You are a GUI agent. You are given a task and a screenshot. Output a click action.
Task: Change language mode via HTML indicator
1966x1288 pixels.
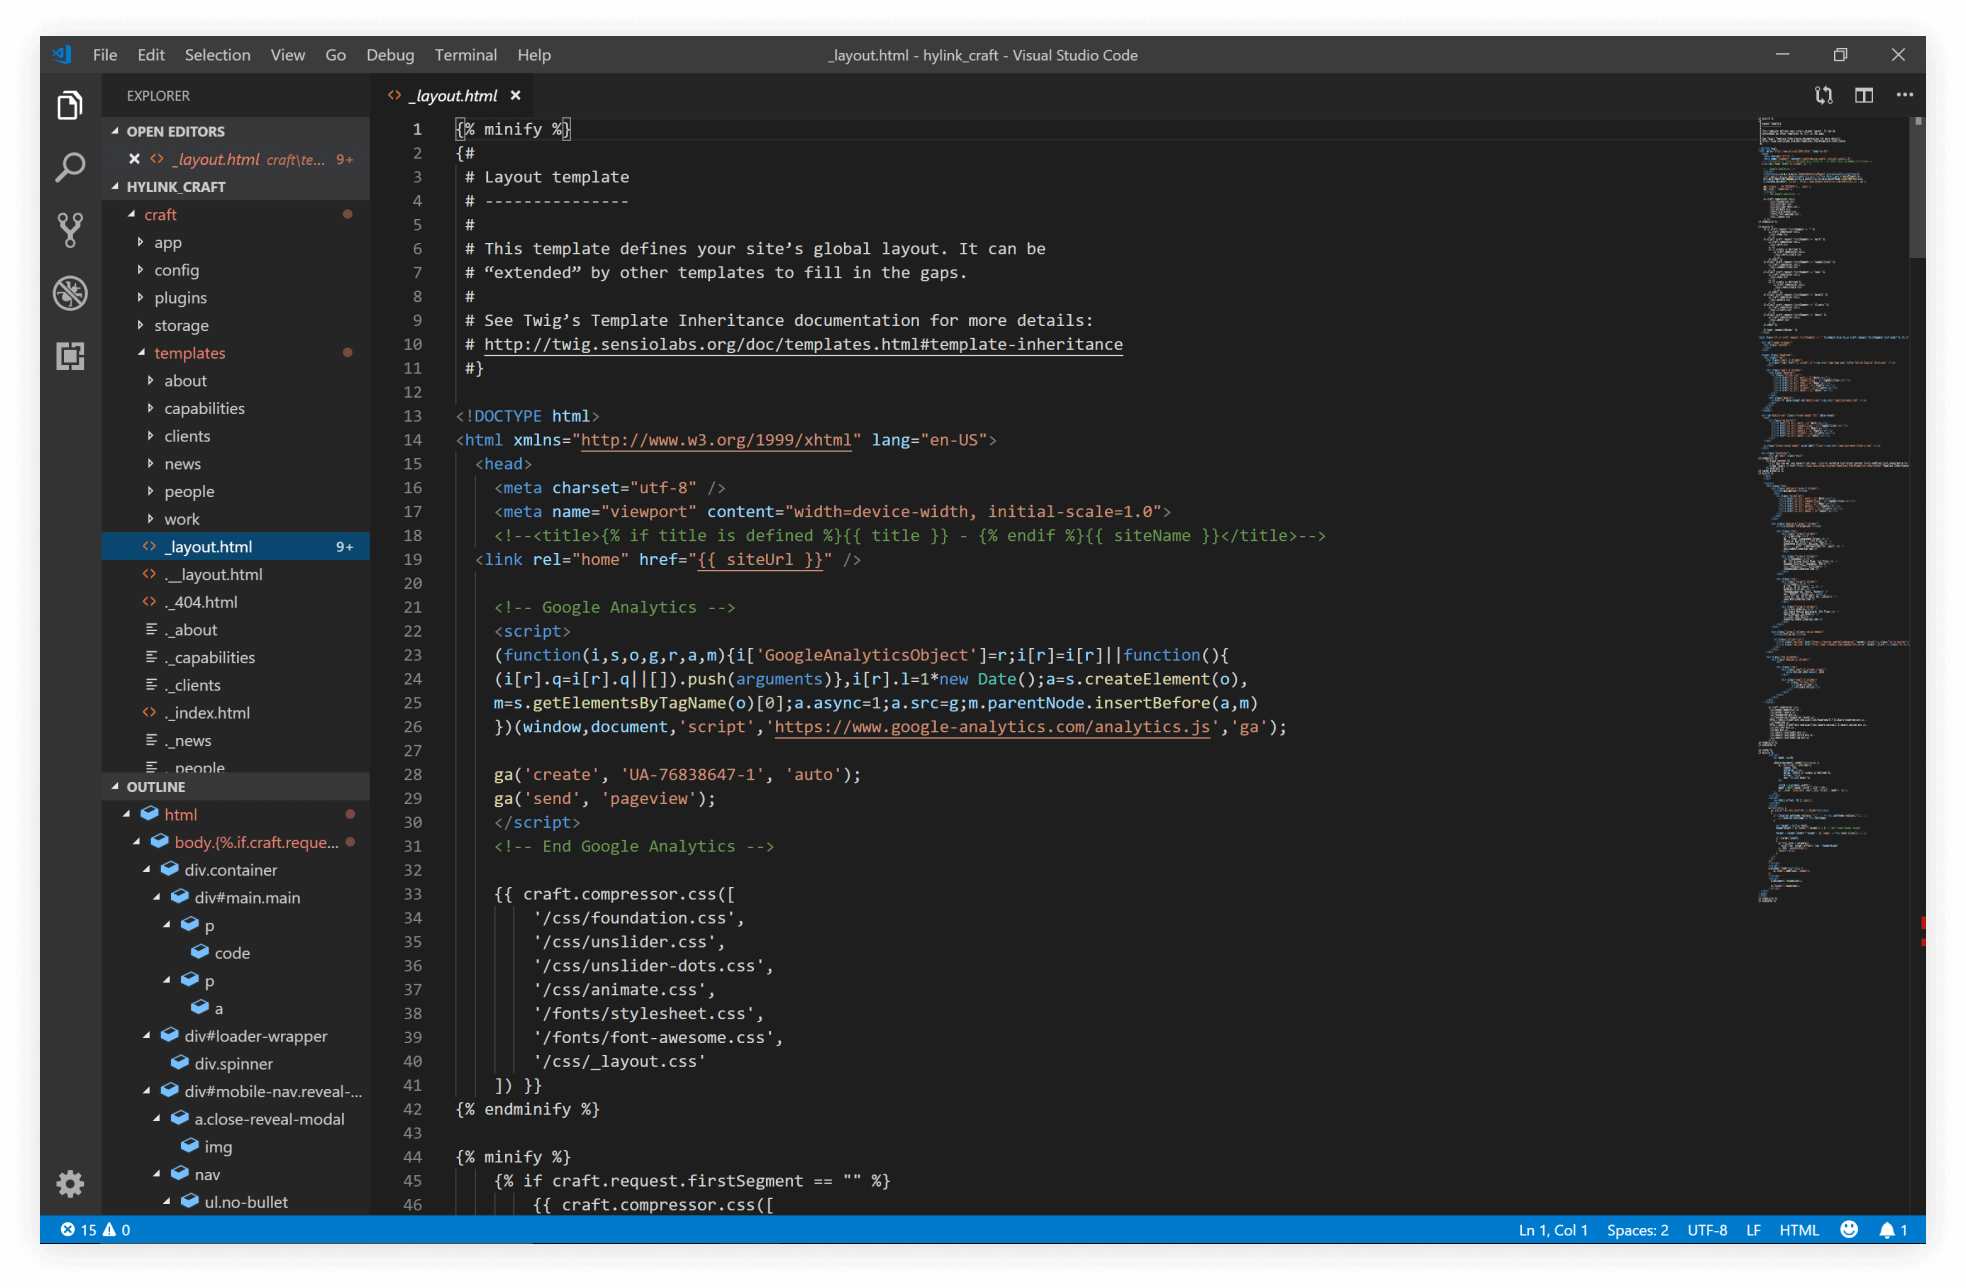(x=1799, y=1230)
